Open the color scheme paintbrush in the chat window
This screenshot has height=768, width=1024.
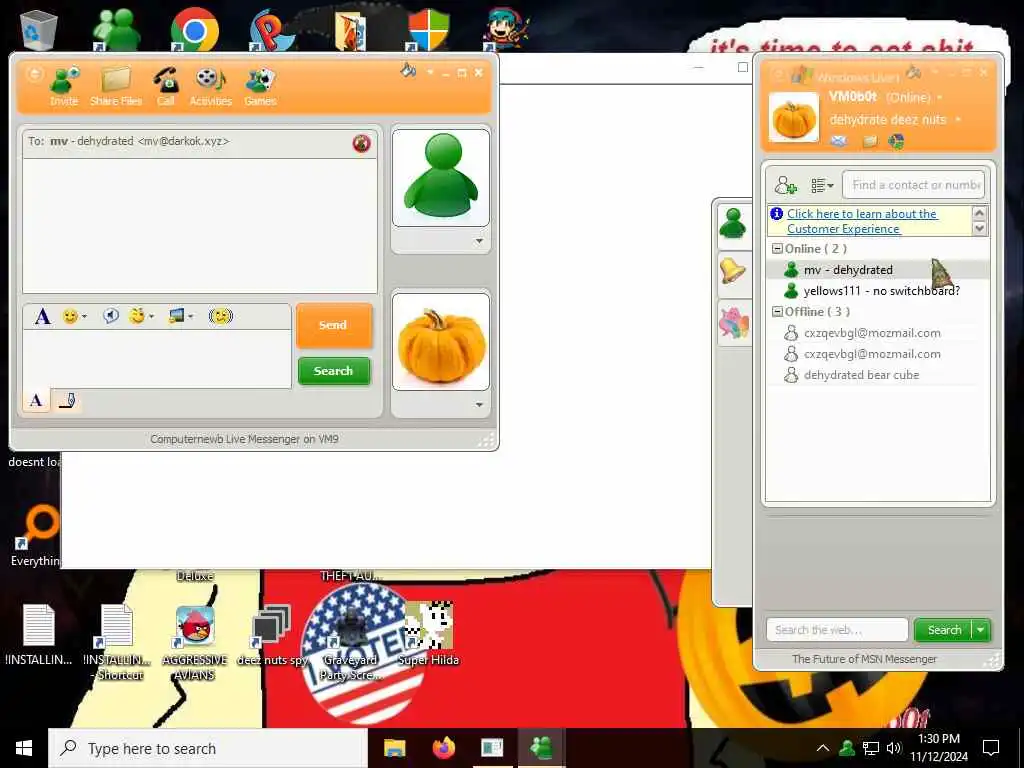point(408,70)
